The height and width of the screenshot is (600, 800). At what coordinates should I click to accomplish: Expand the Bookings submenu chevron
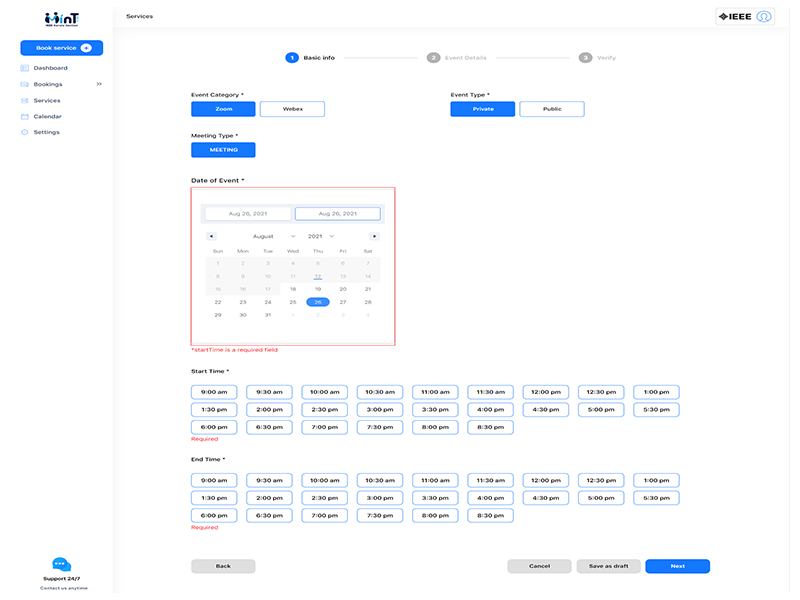98,84
